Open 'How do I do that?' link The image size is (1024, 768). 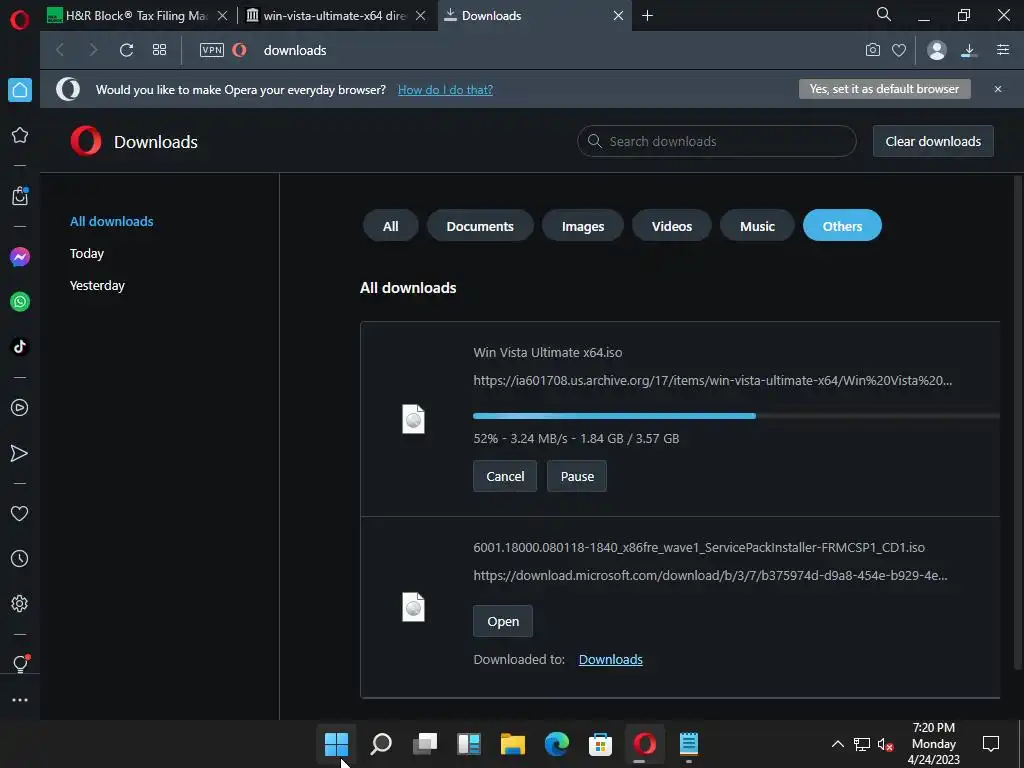point(445,89)
